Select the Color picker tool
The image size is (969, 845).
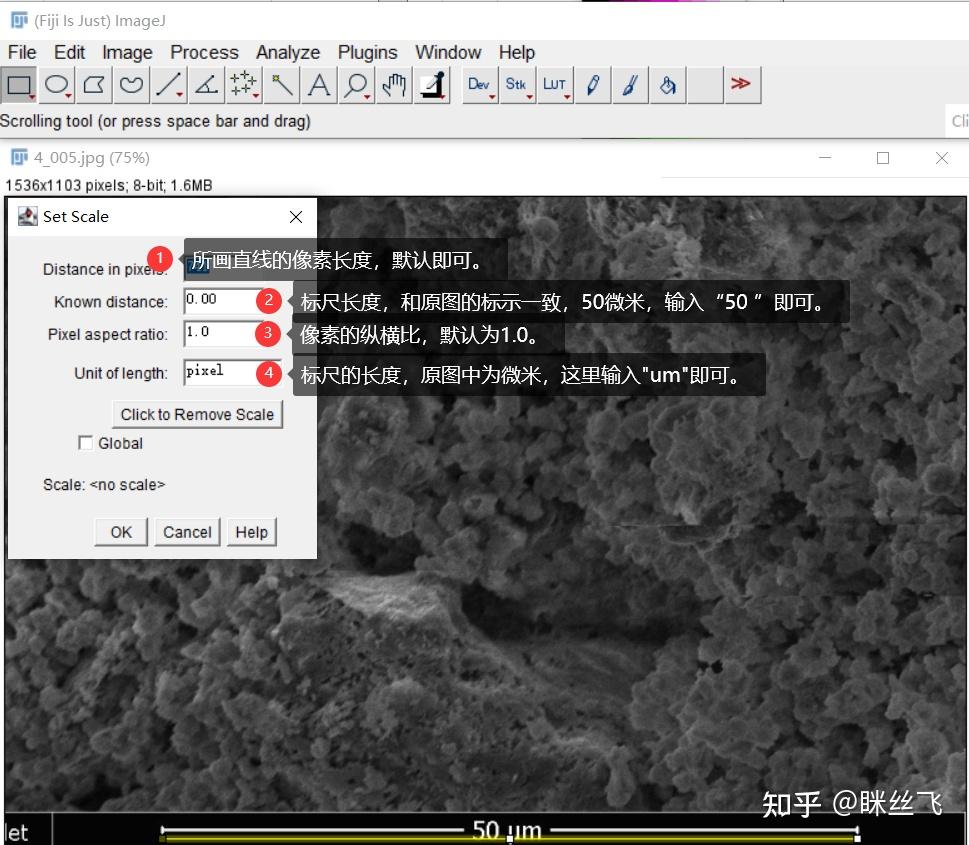click(431, 85)
